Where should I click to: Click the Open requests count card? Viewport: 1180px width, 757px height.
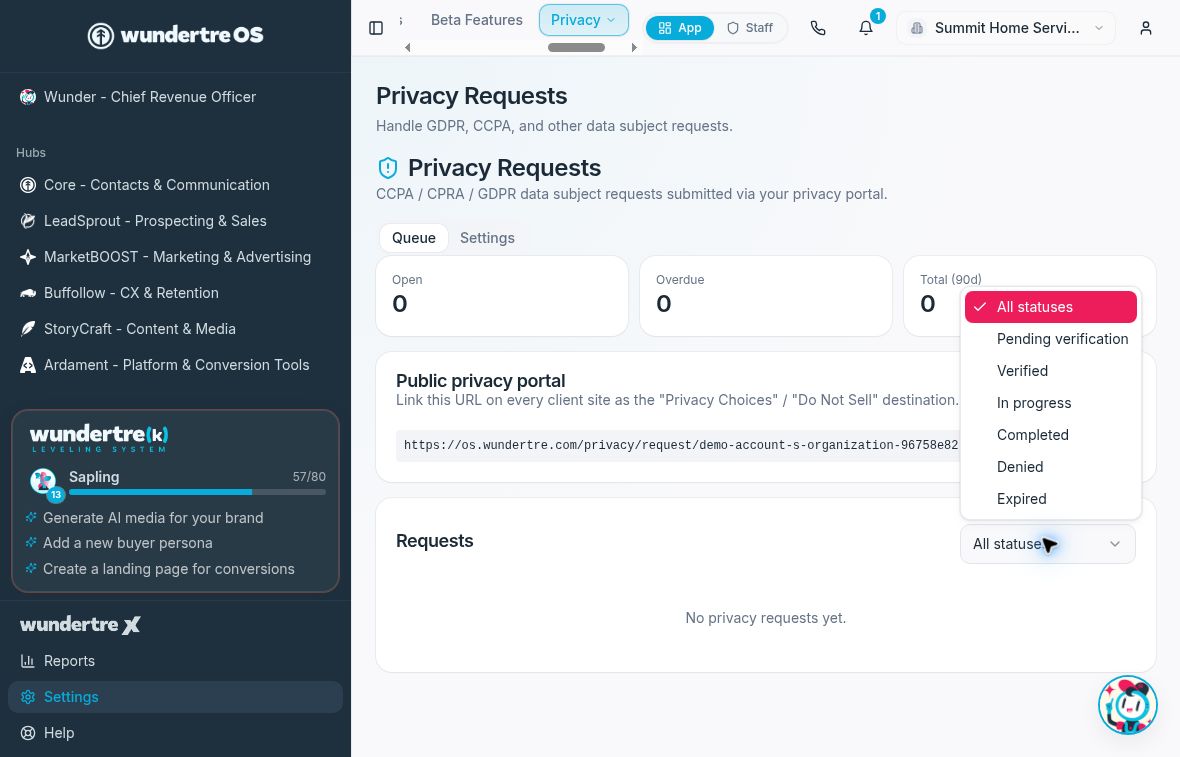(502, 296)
